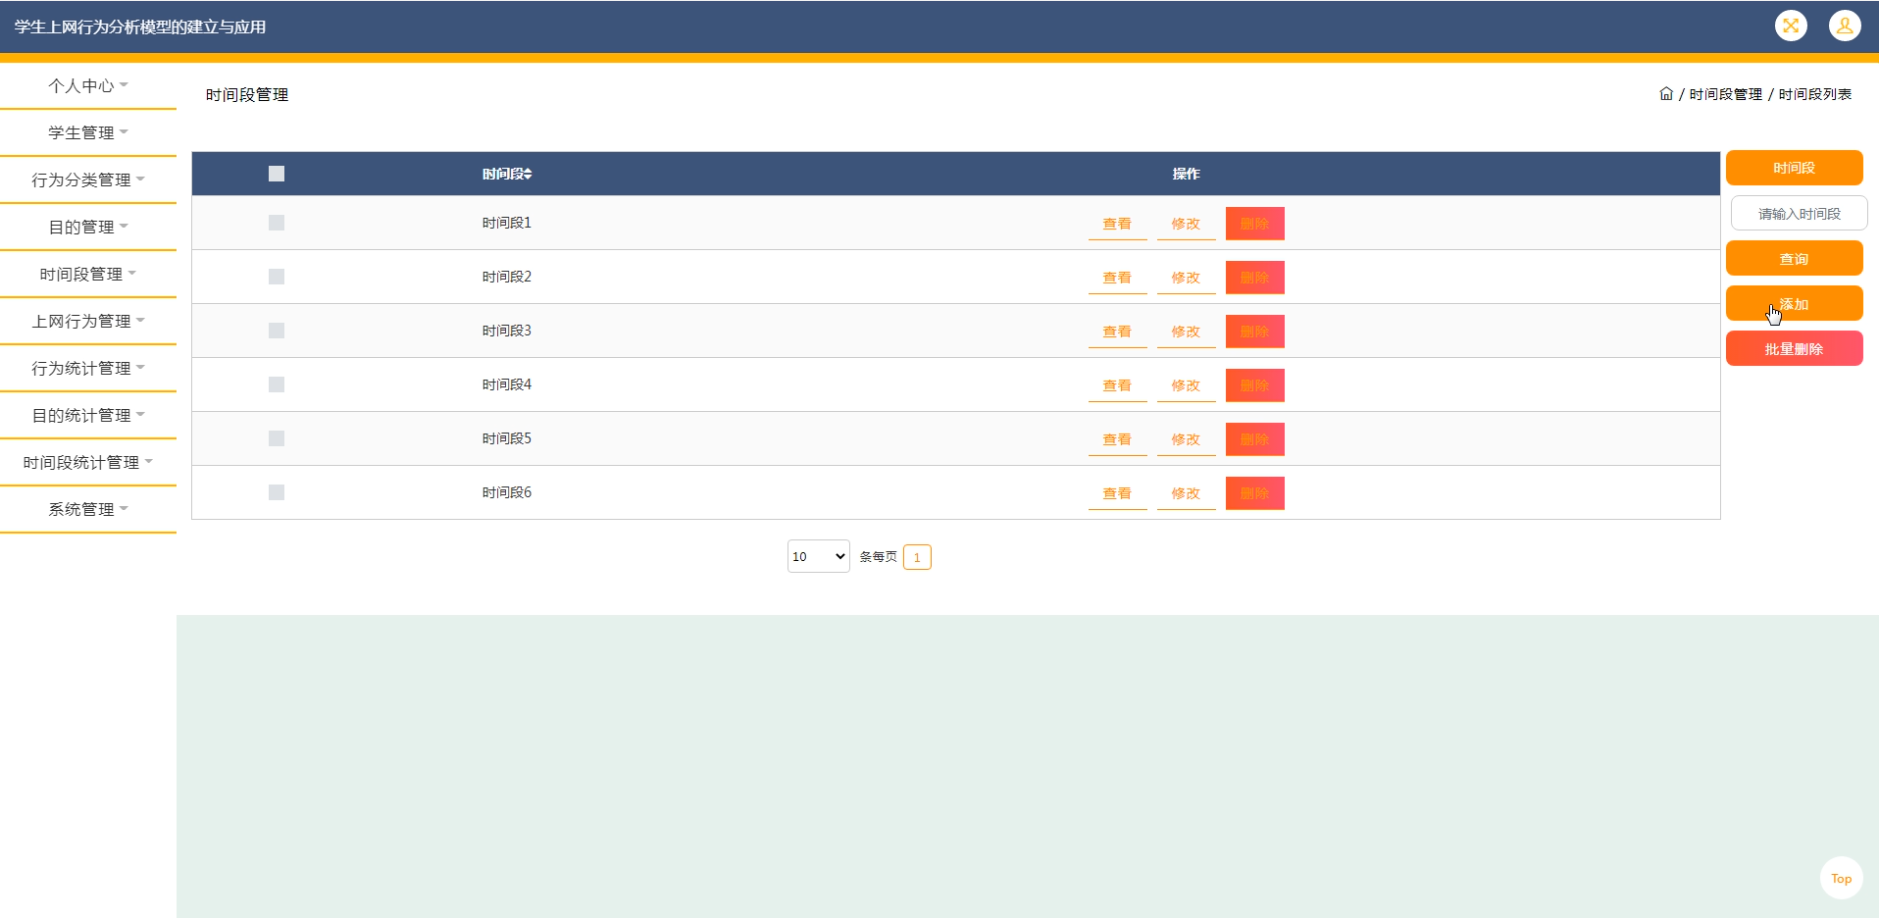Image resolution: width=1879 pixels, height=918 pixels.
Task: Open the rows-per-page dropdown showing 10
Action: pos(818,557)
